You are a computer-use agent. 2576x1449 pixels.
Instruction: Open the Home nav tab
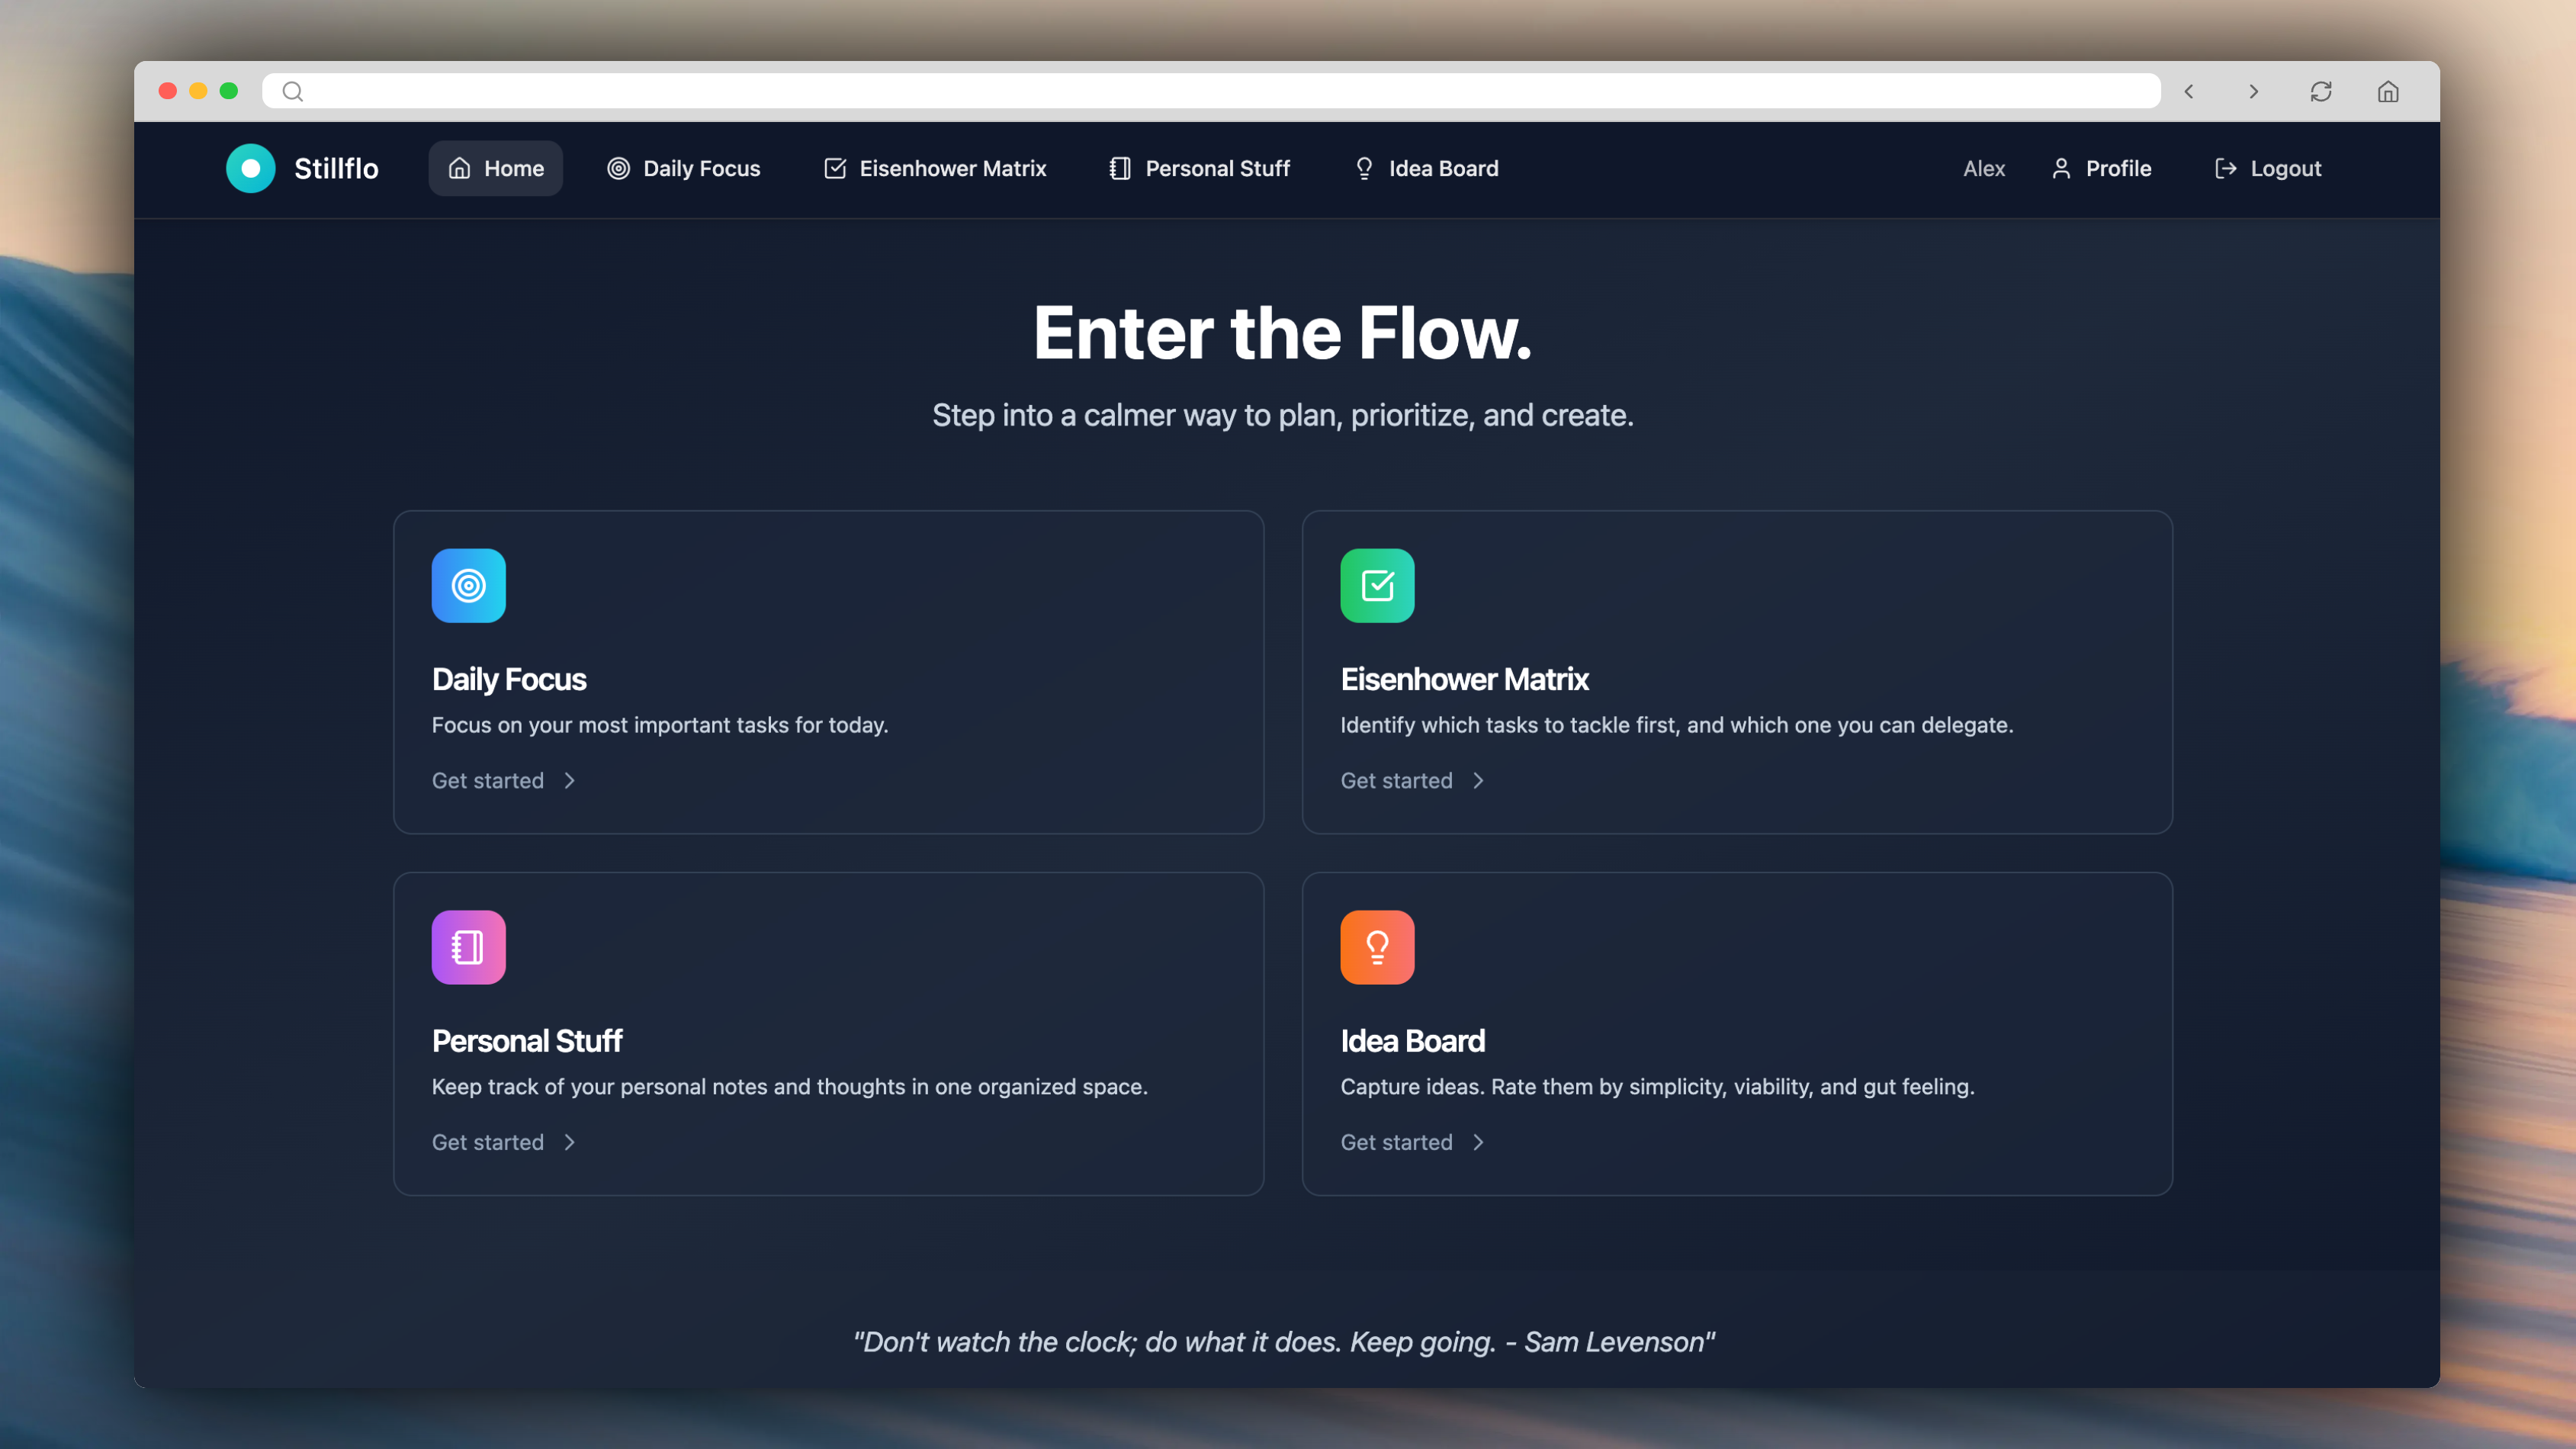(496, 168)
